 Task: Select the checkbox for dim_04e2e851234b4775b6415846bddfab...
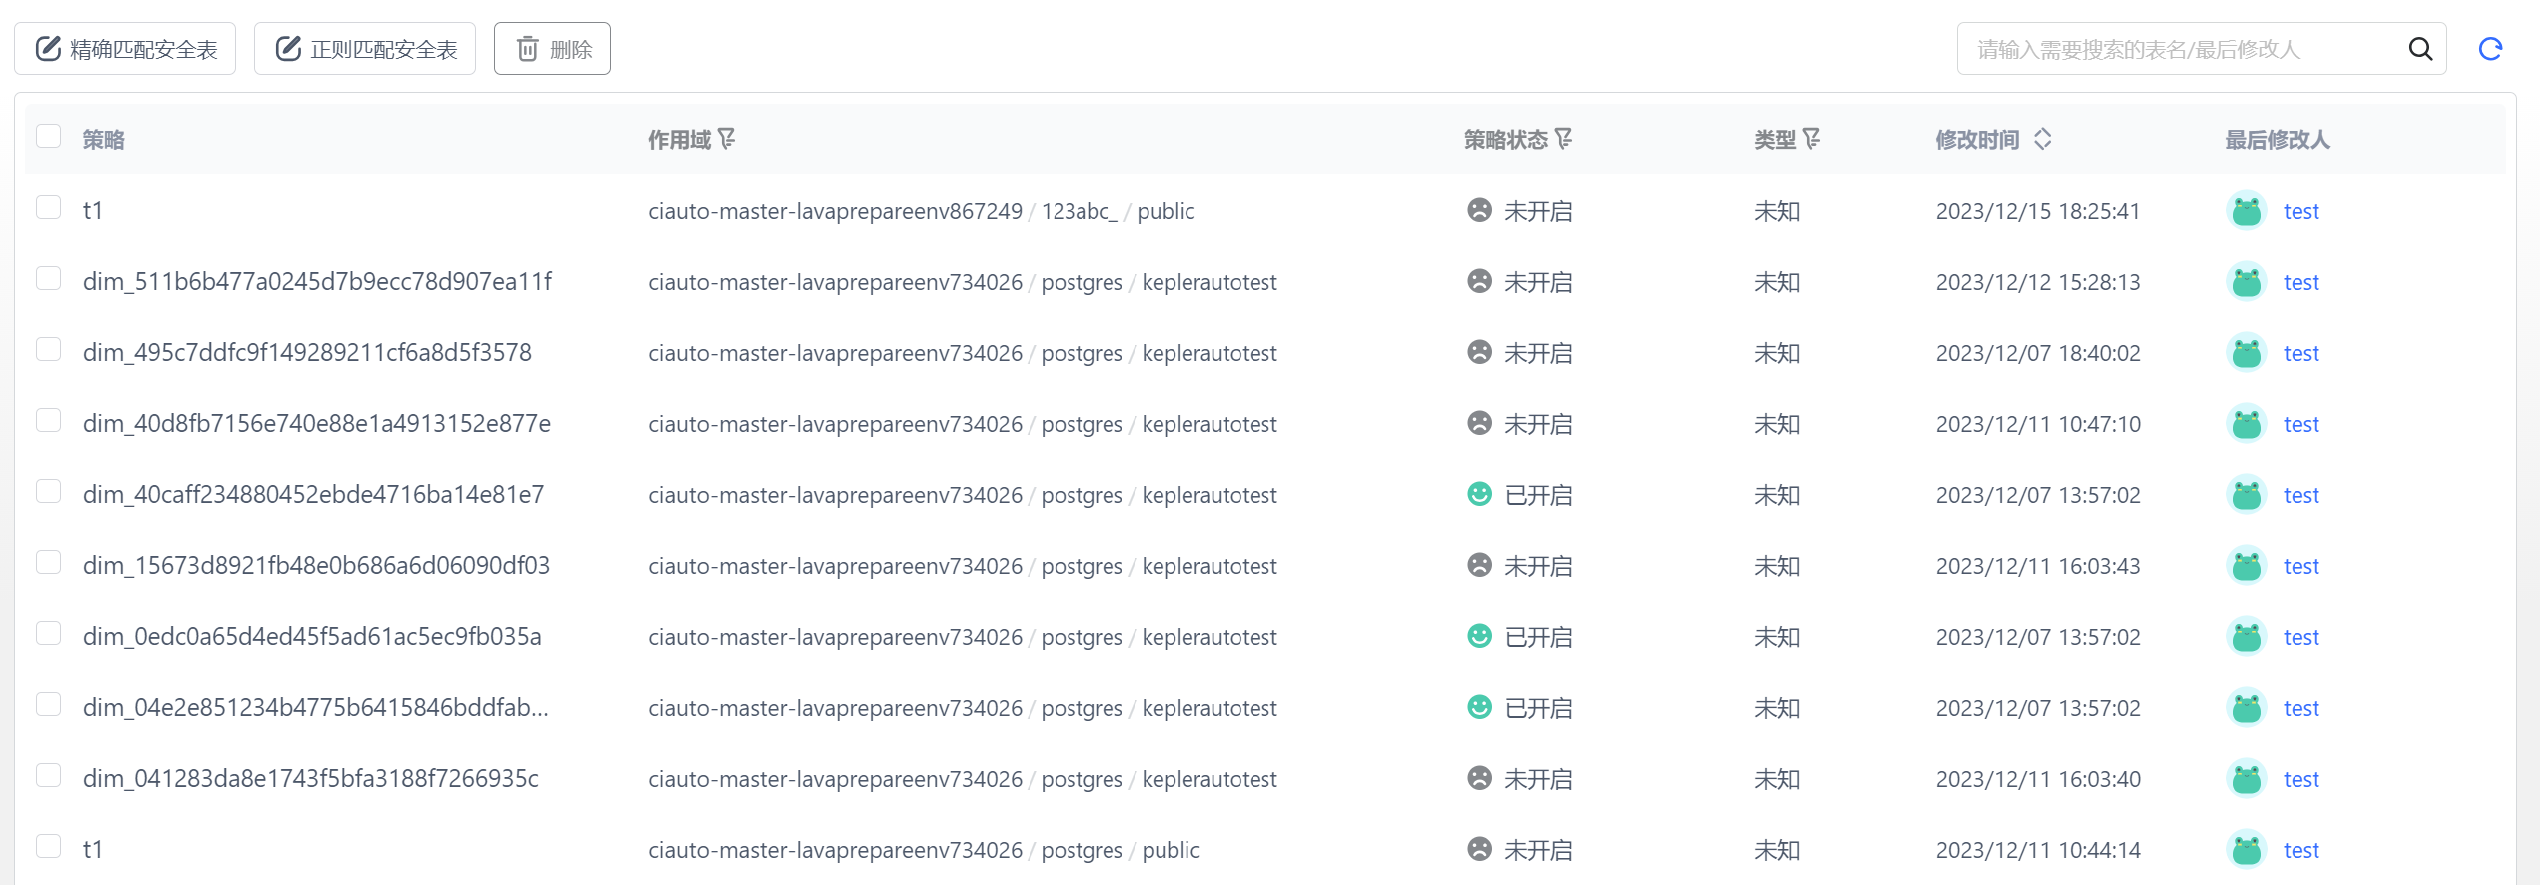pos(49,704)
